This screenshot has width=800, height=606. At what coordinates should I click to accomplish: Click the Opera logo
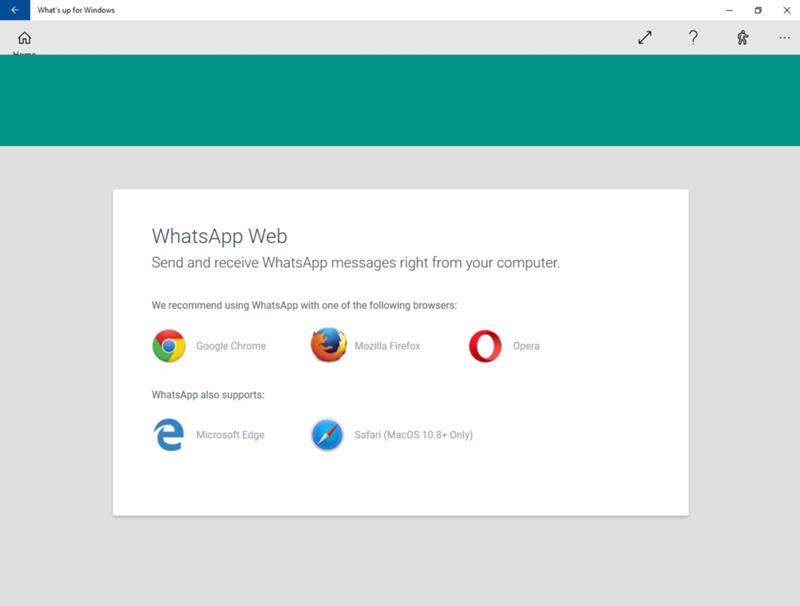[485, 346]
